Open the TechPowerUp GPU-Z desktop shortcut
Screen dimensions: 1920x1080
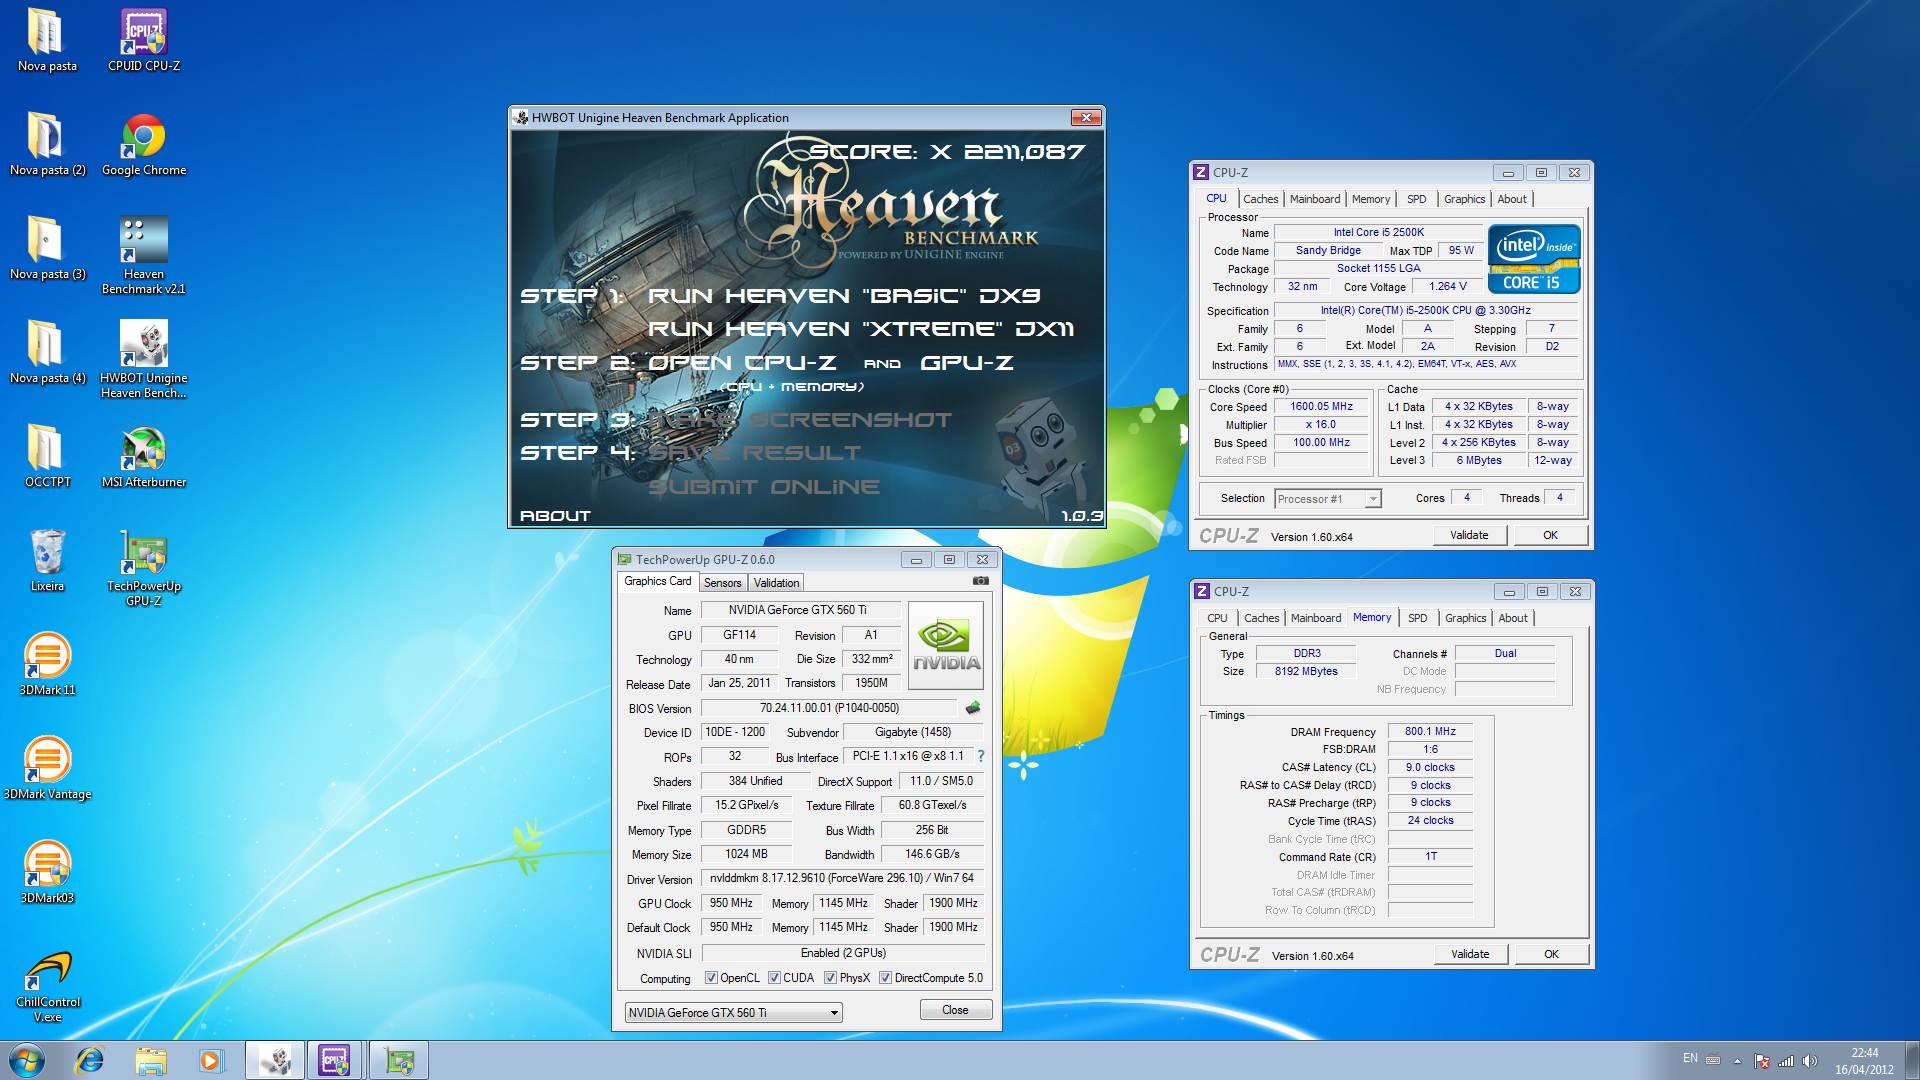[x=143, y=567]
